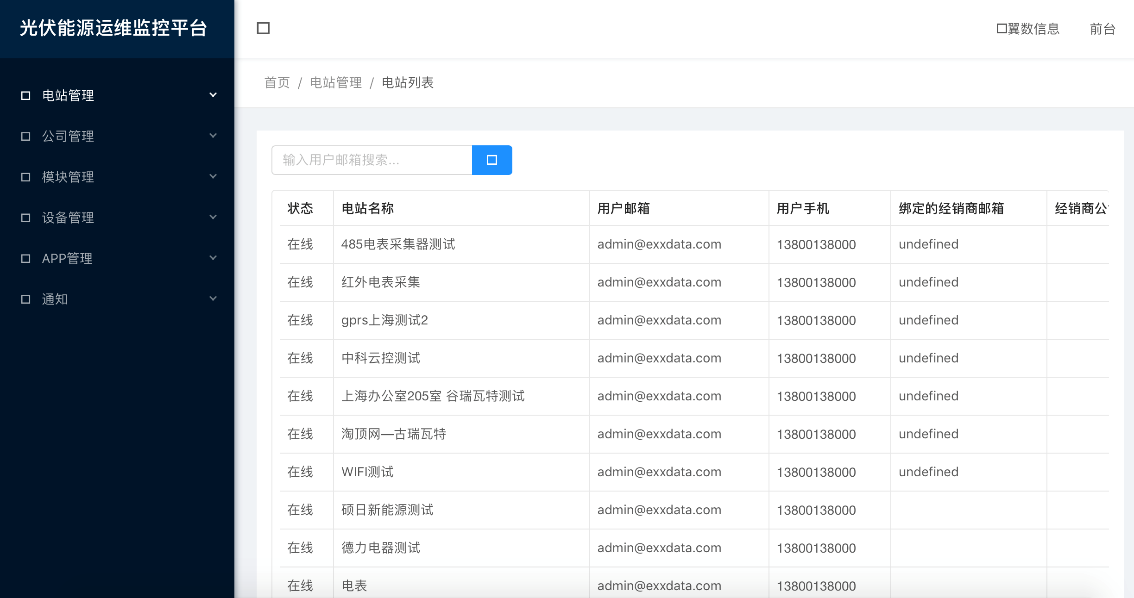Click the 电站管理 breadcrumb link
Image resolution: width=1134 pixels, height=598 pixels.
point(336,83)
